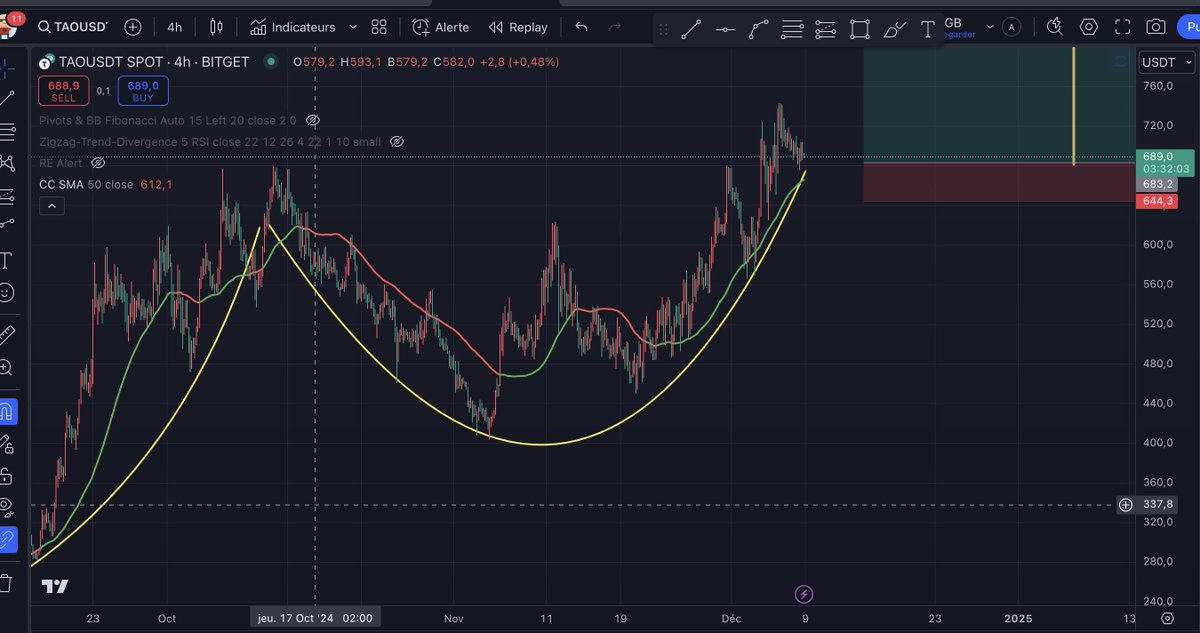The width and height of the screenshot is (1200, 633).
Task: Toggle hide all drawings eye
Action: [6, 507]
